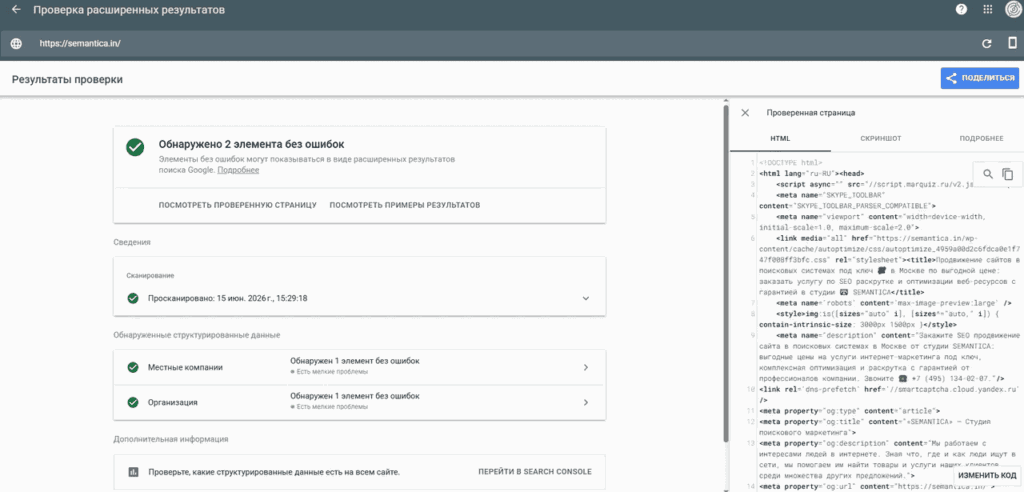Switch to the «Подробнее» tab
1024x492 pixels.
click(981, 139)
